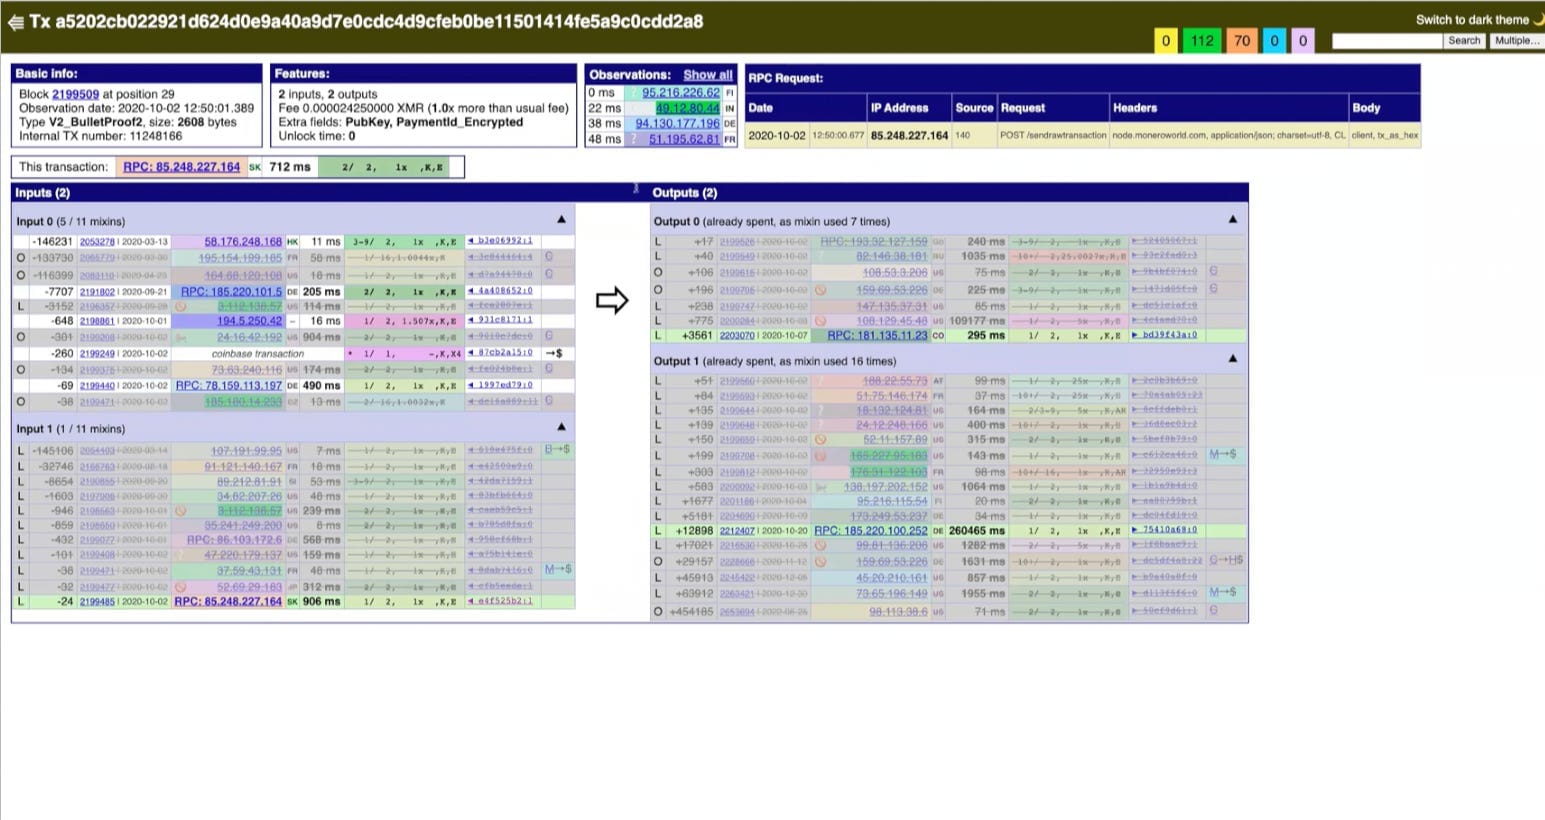The image size is (1545, 820).
Task: Click the M→$ marker in Input 1 -38 row
Action: coord(557,569)
